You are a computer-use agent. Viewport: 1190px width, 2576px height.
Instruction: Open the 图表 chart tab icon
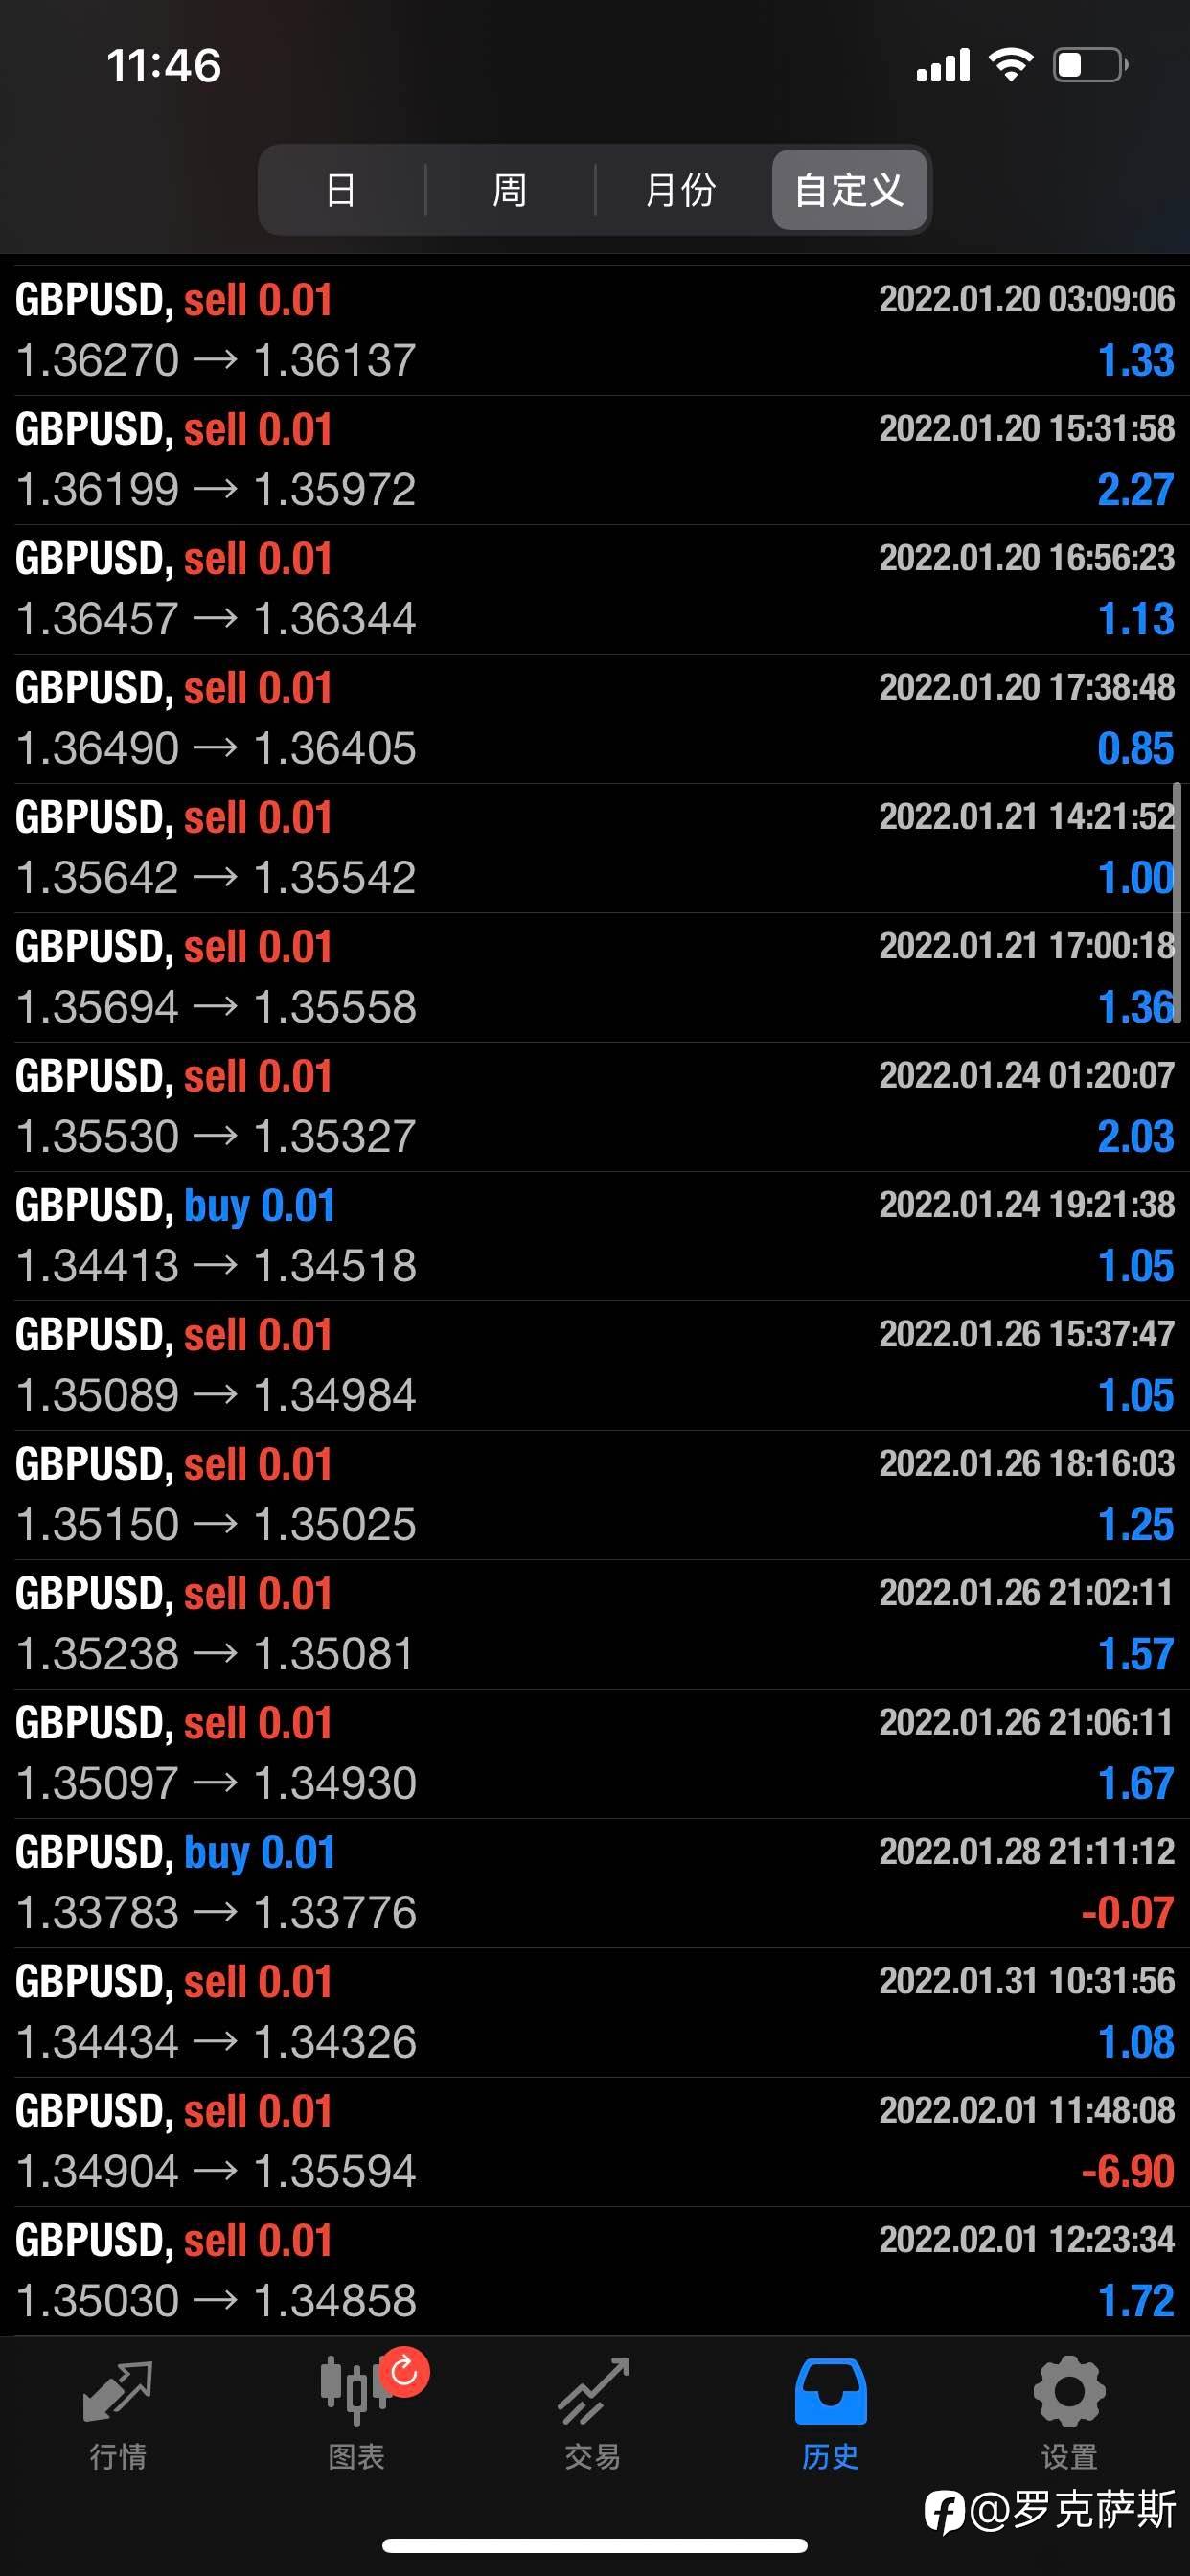pyautogui.click(x=356, y=2391)
